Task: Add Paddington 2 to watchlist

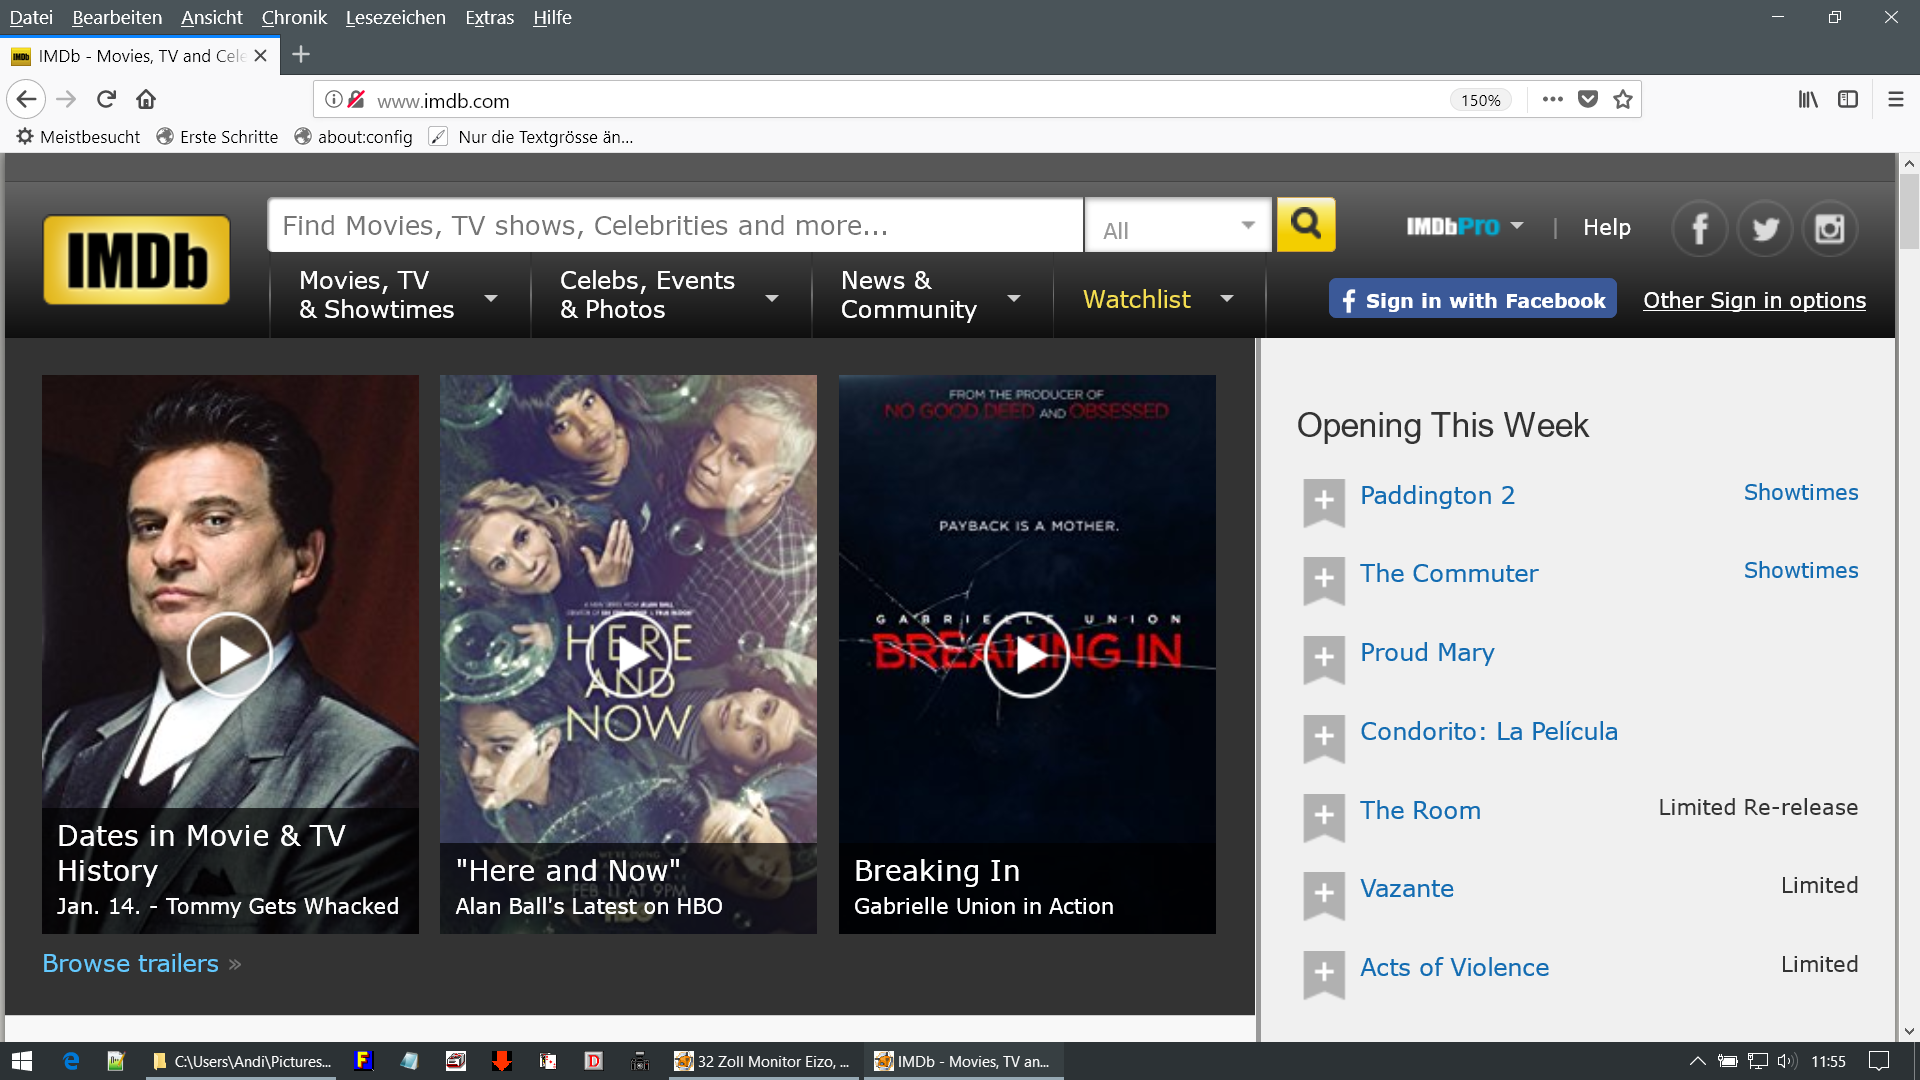Action: click(1323, 500)
